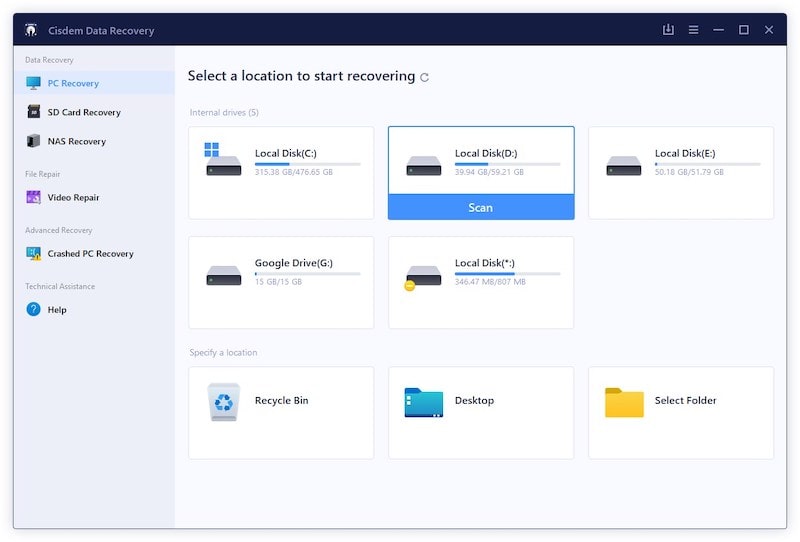Open the Video Repair tool
800x542 pixels.
coord(73,198)
